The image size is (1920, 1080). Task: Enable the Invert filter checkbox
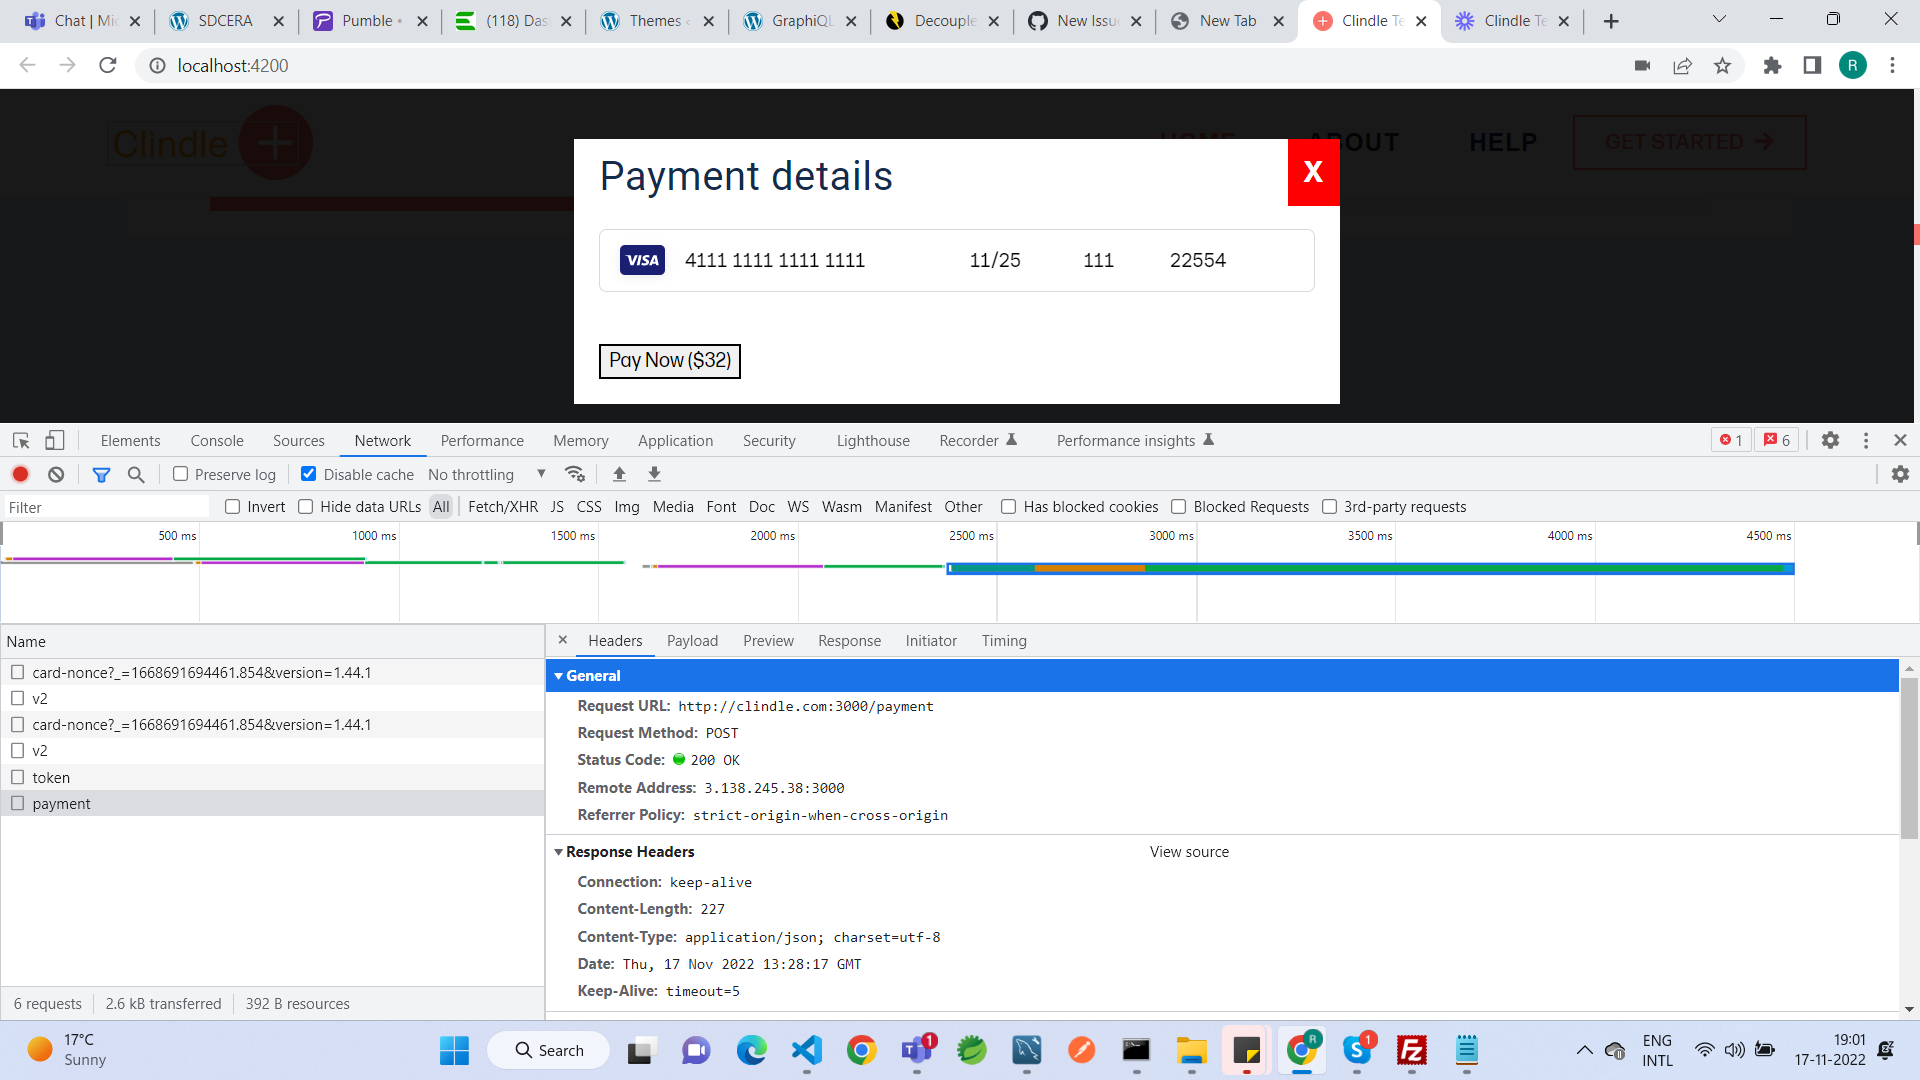click(x=232, y=506)
